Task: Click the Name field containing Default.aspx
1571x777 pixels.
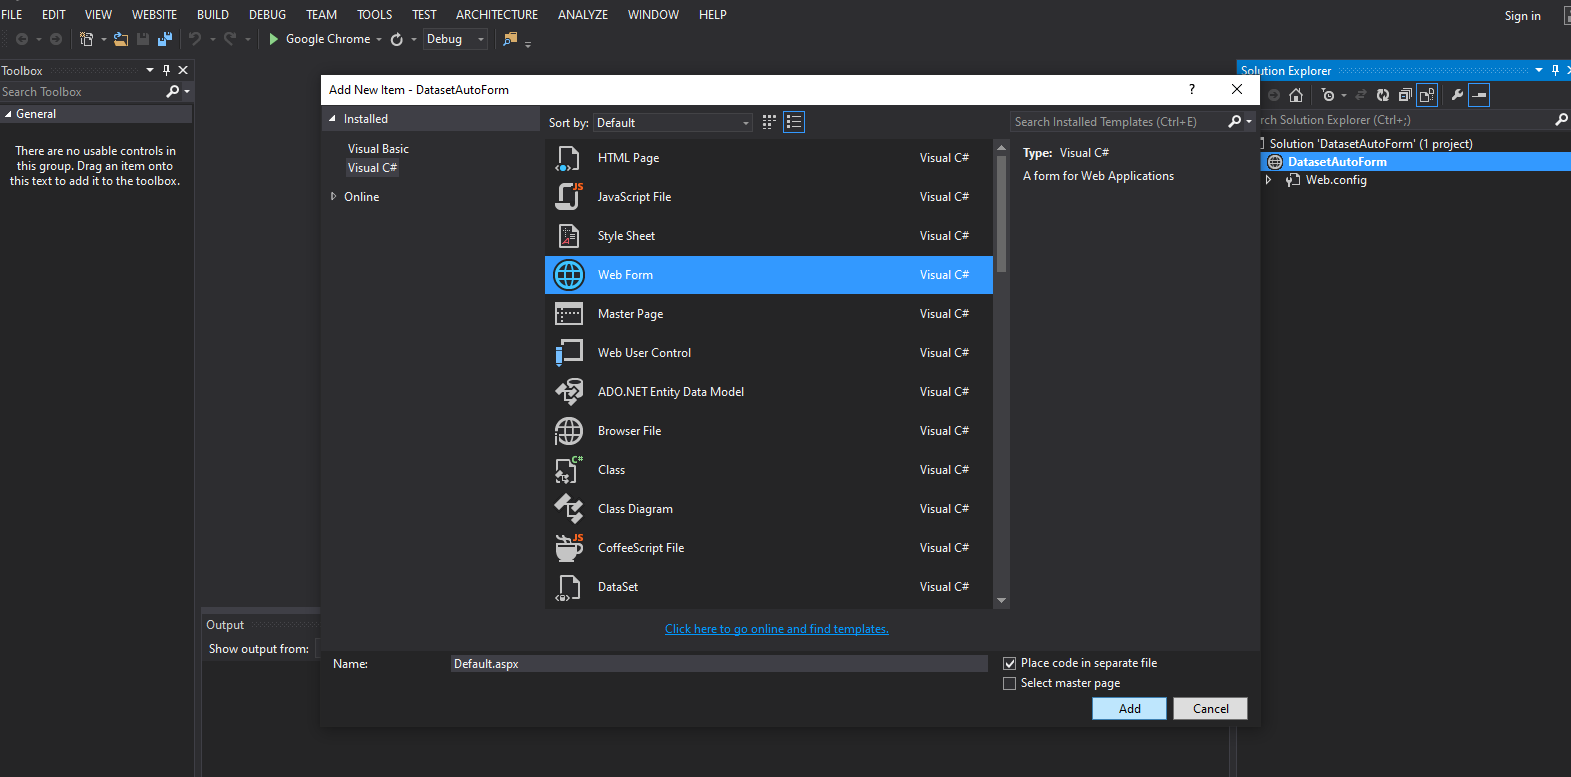Action: [x=719, y=663]
